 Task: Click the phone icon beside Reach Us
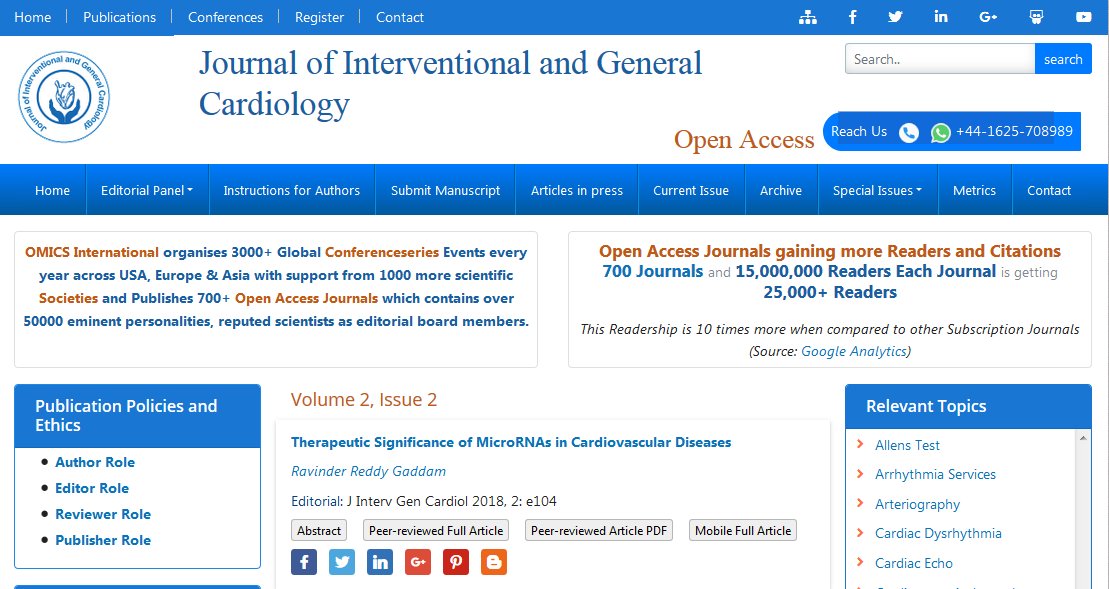[x=909, y=132]
